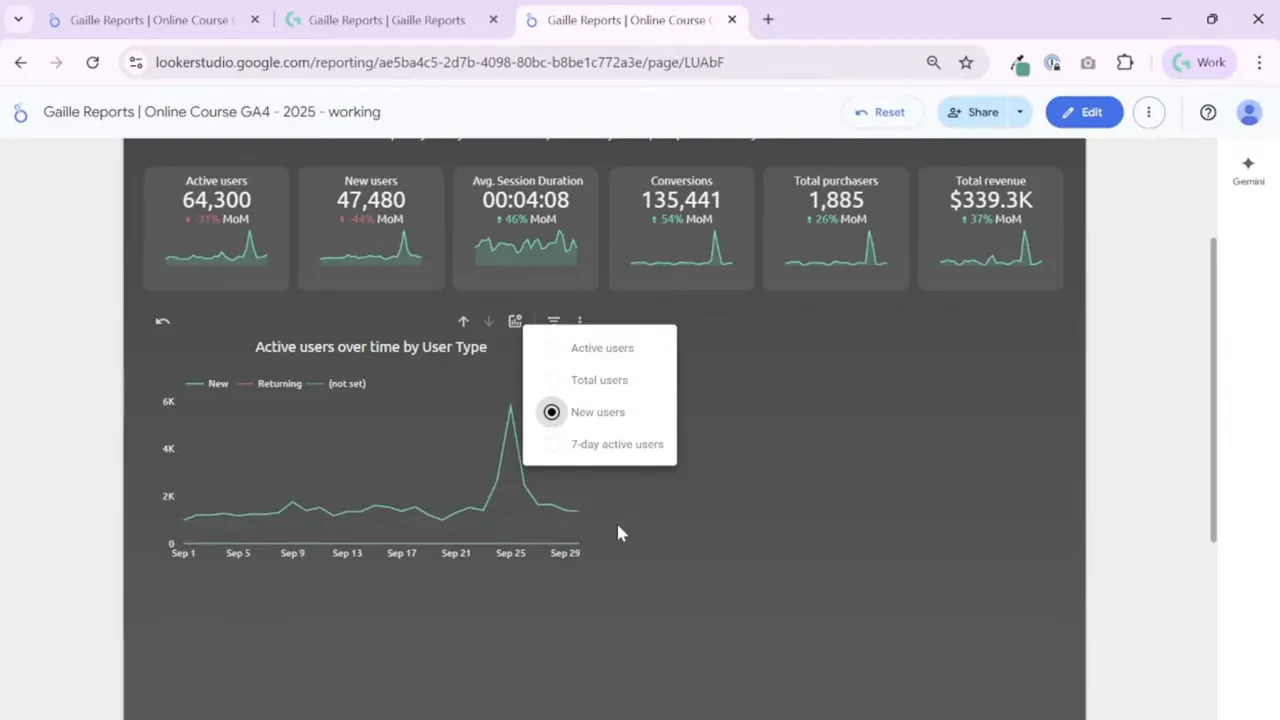The width and height of the screenshot is (1280, 720).
Task: Choose the Total users metric option
Action: tap(599, 380)
